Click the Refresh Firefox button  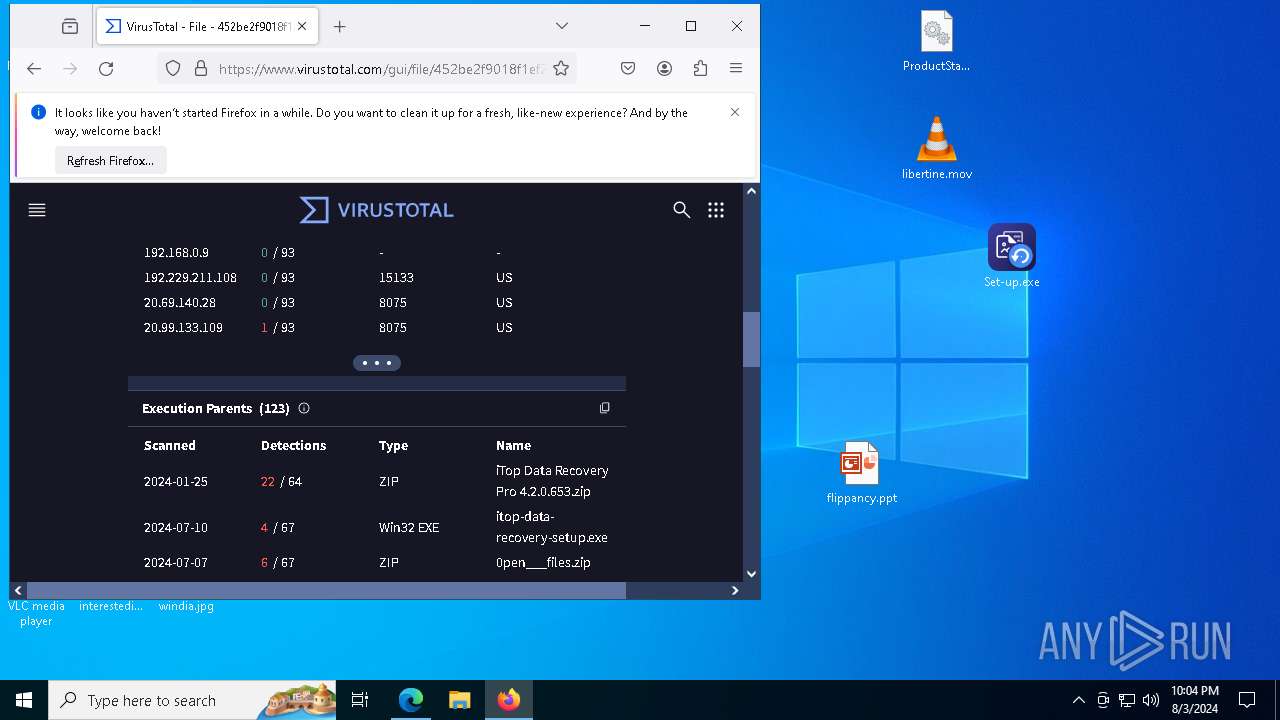pyautogui.click(x=110, y=160)
